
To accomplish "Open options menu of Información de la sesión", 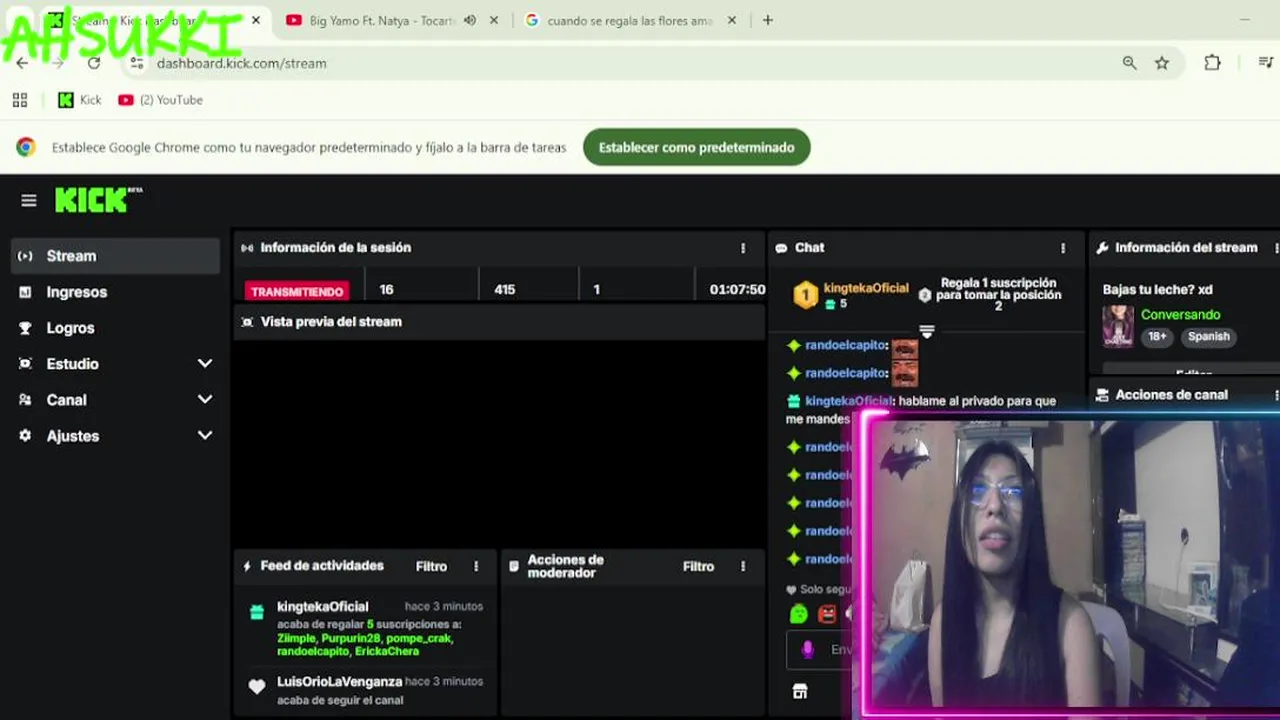I will 743,248.
